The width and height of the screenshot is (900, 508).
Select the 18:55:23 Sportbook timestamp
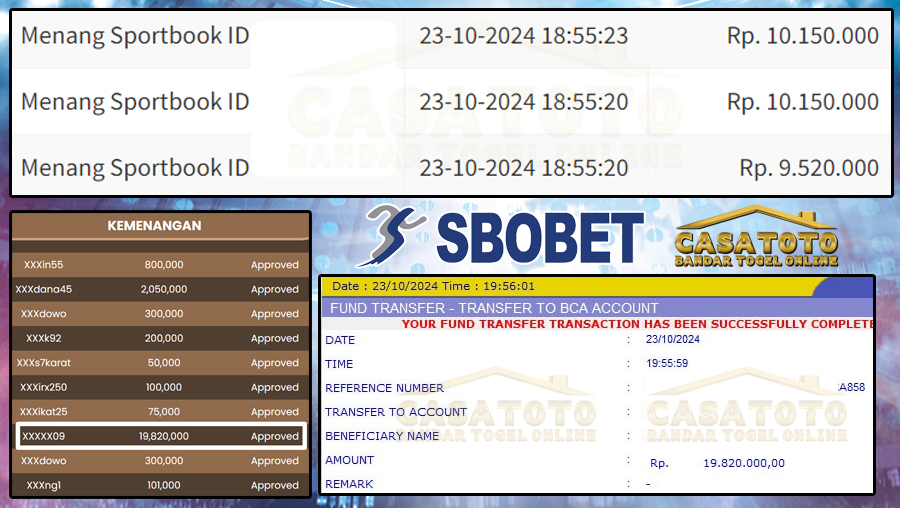click(523, 36)
